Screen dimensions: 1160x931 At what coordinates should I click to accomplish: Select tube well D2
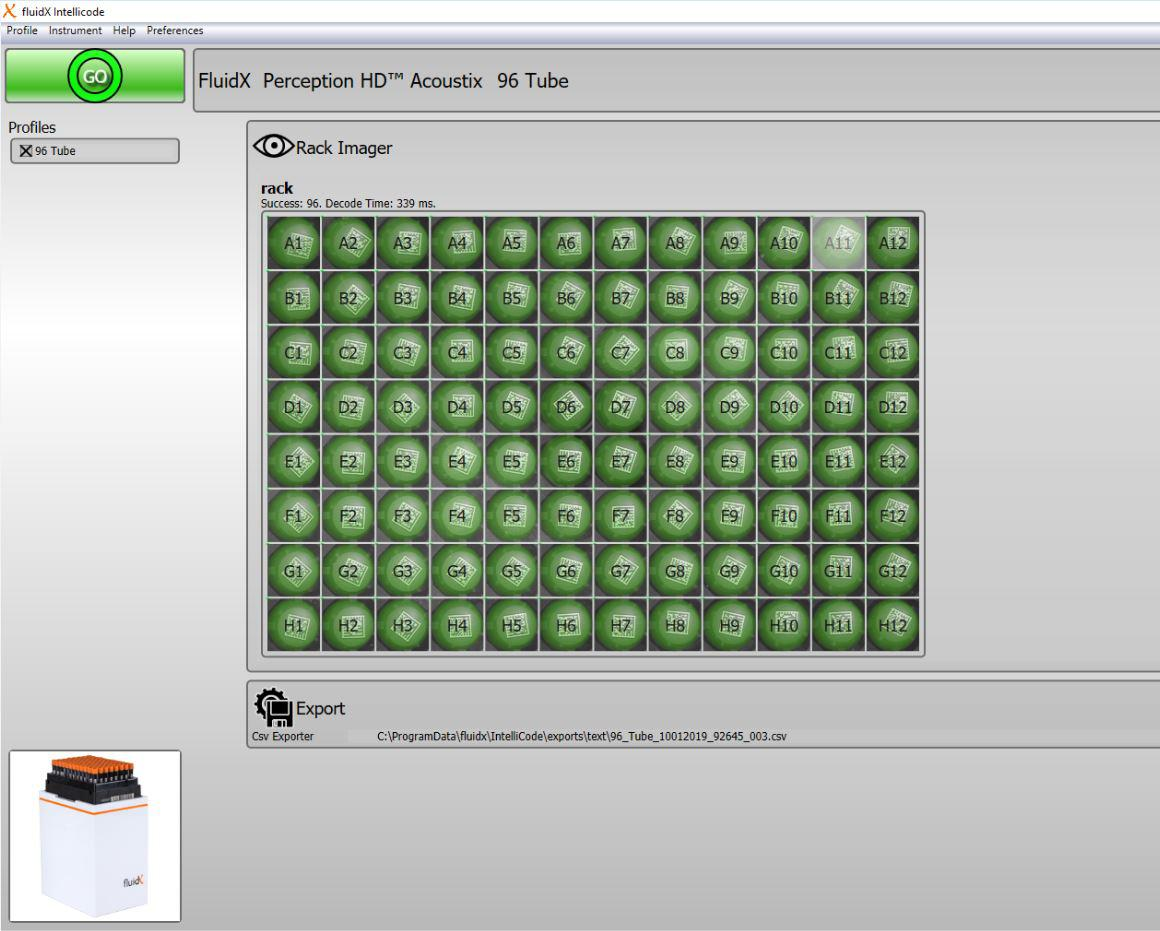[348, 407]
